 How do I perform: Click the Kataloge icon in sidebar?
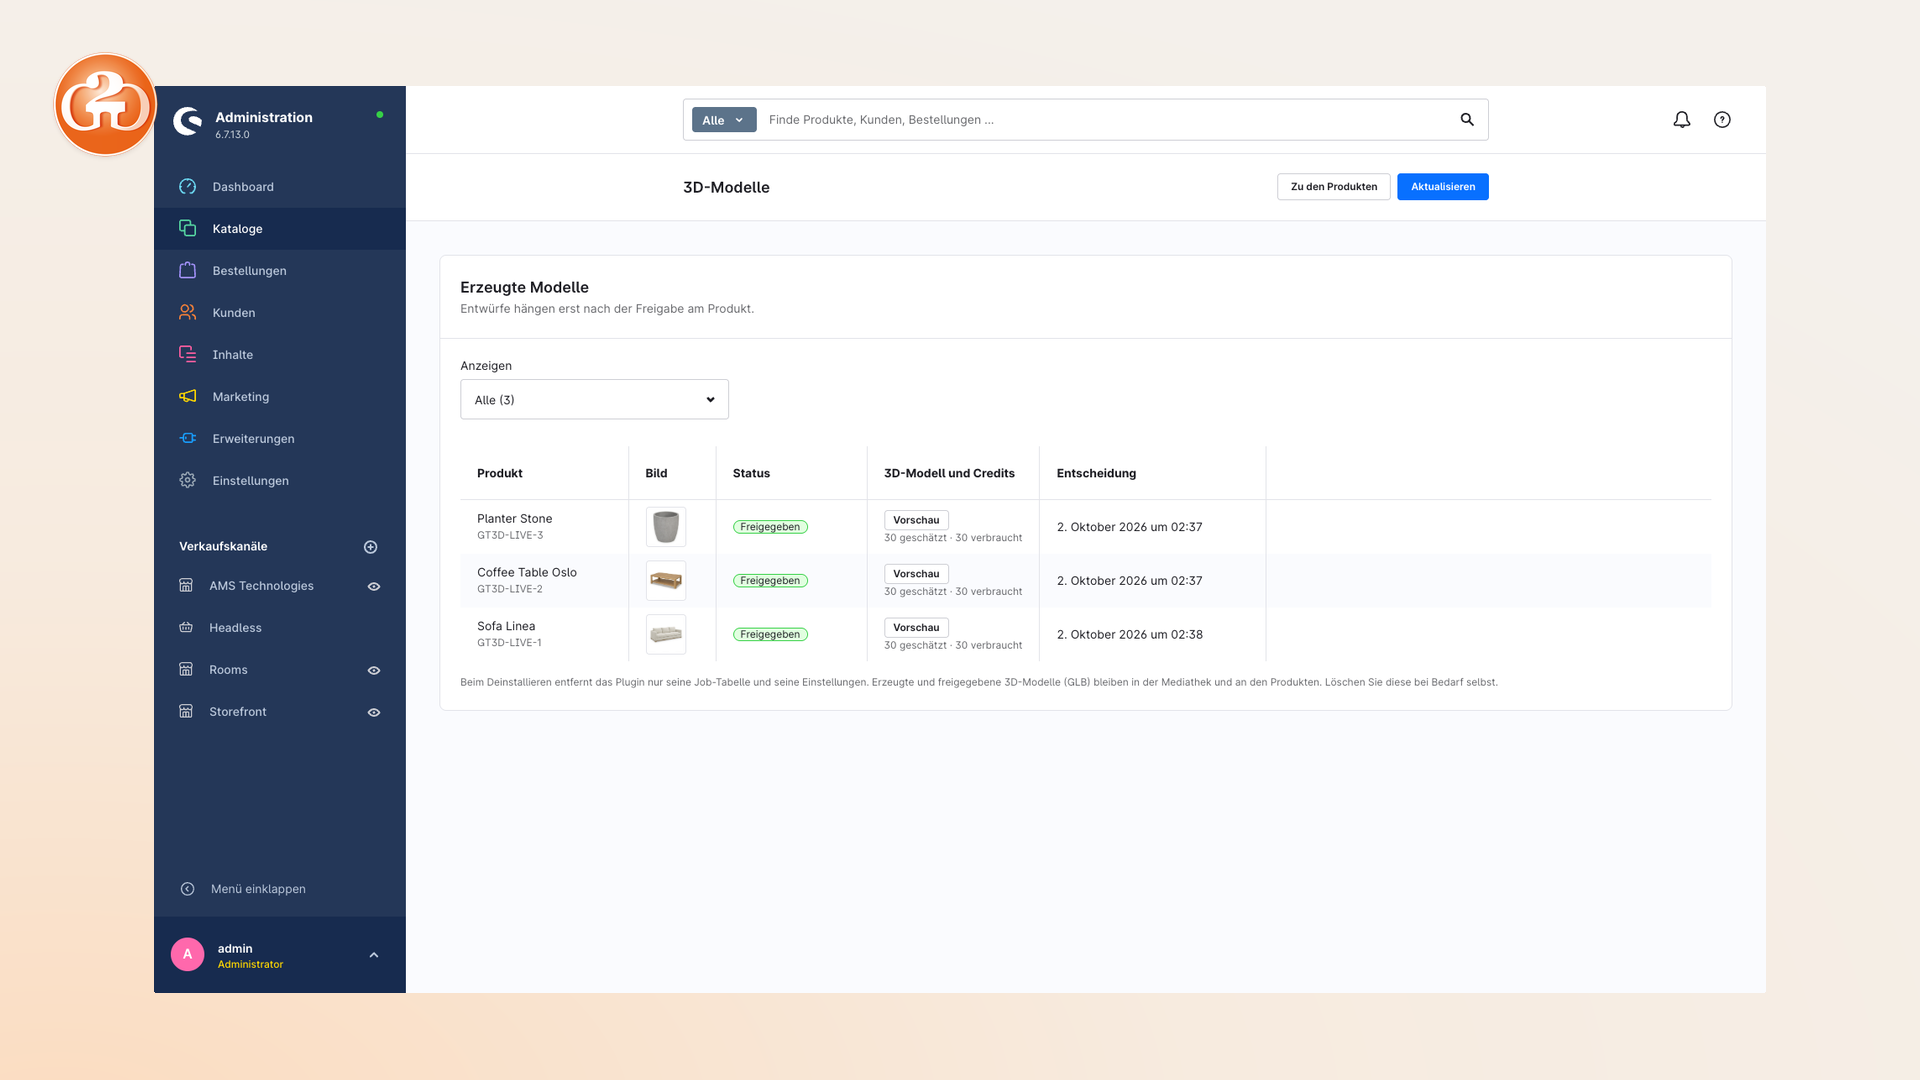pos(187,229)
